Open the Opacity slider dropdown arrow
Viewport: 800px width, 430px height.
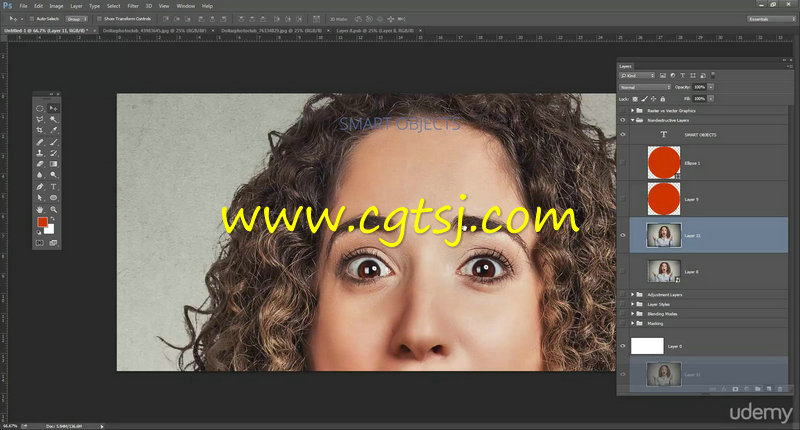pyautogui.click(x=711, y=87)
